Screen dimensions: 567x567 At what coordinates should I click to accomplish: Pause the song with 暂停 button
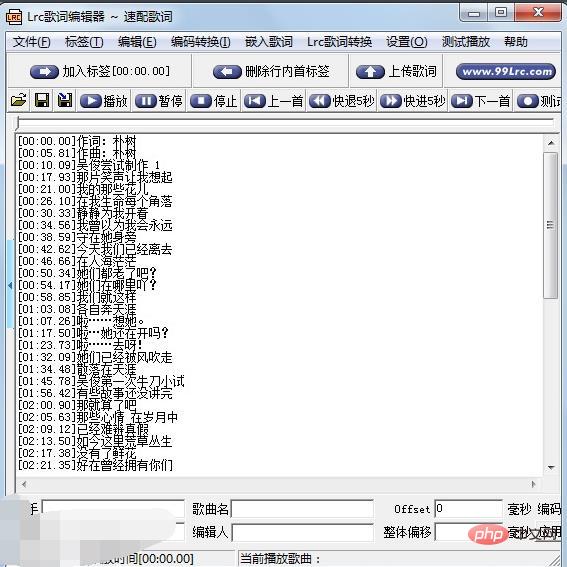tap(159, 101)
